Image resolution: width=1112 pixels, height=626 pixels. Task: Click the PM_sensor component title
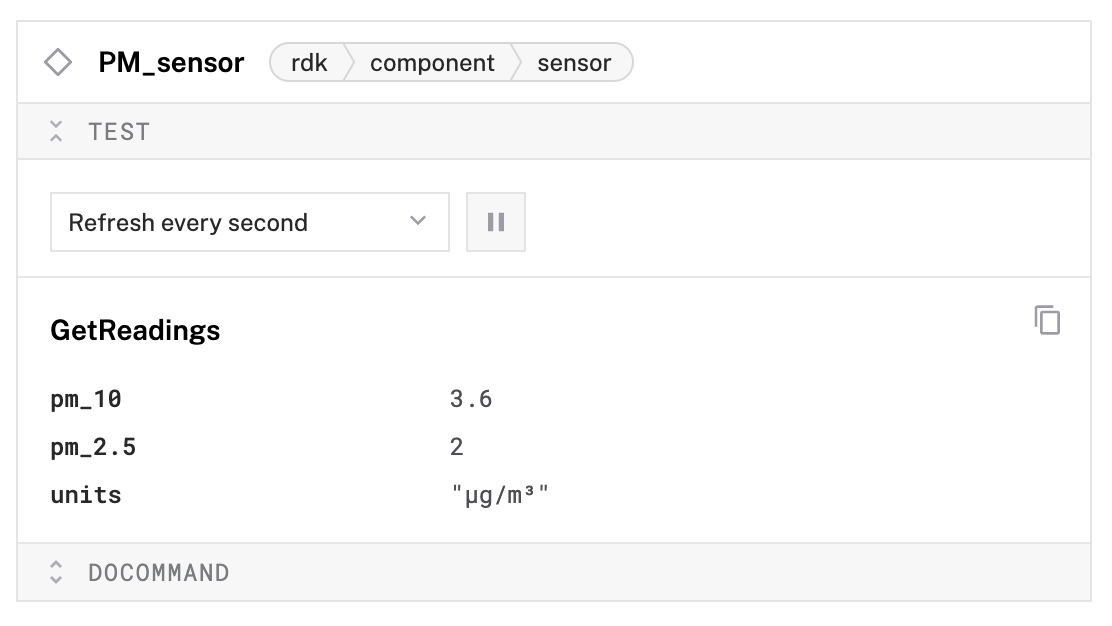(x=171, y=63)
